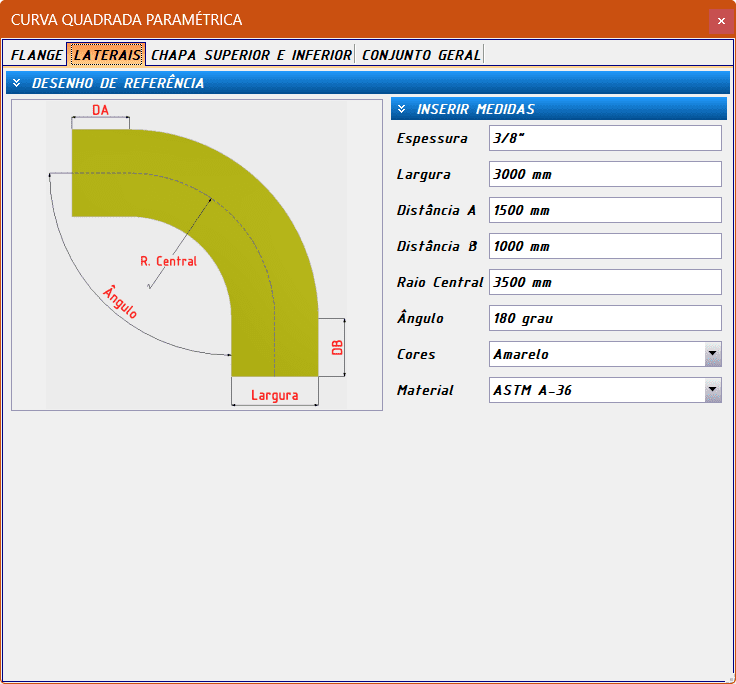Viewport: 736px width, 684px height.
Task: Click the Largura field showing 3000 mm
Action: click(x=605, y=174)
